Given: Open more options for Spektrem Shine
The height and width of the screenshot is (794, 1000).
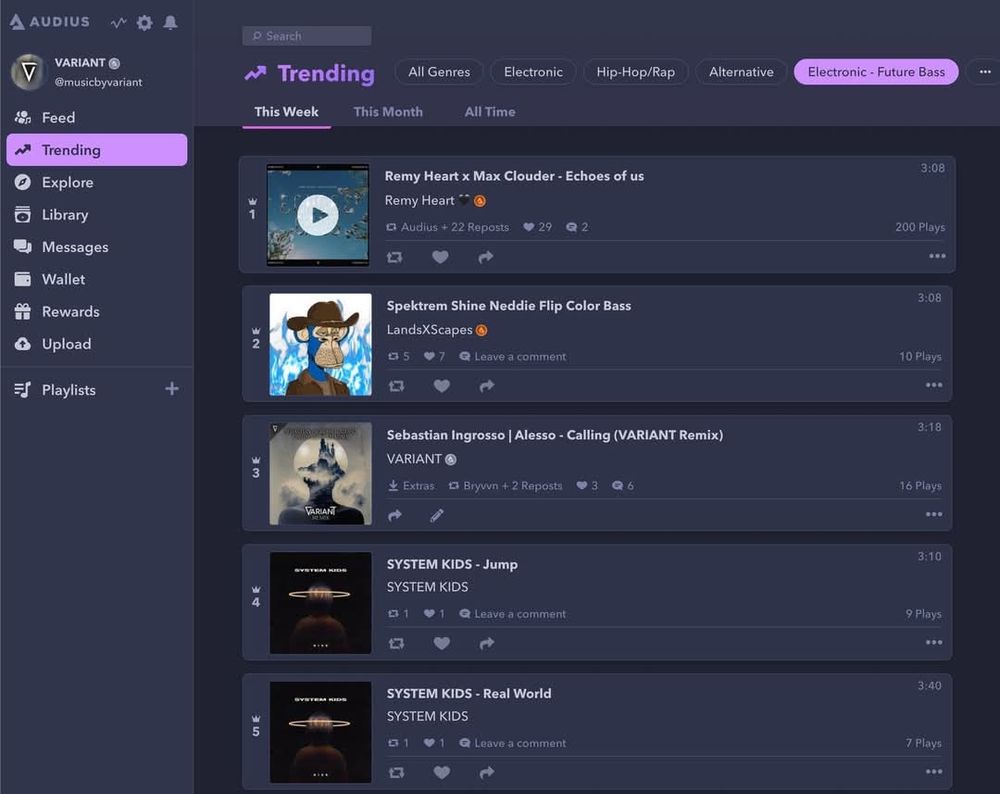Looking at the screenshot, I should tap(934, 385).
